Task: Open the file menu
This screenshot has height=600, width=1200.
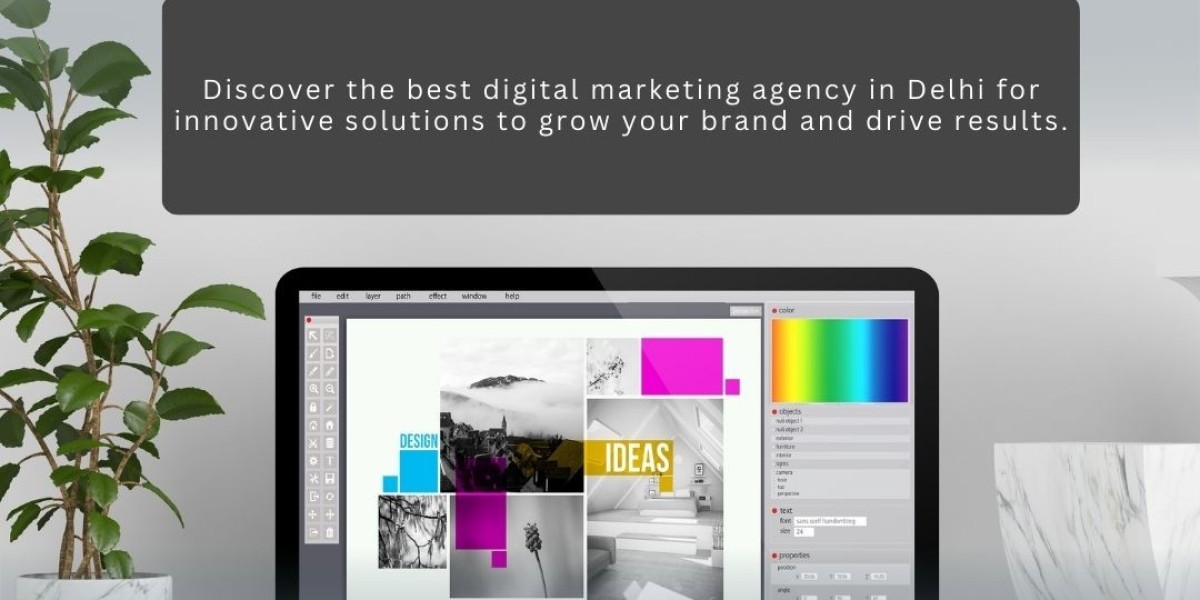Action: point(316,296)
